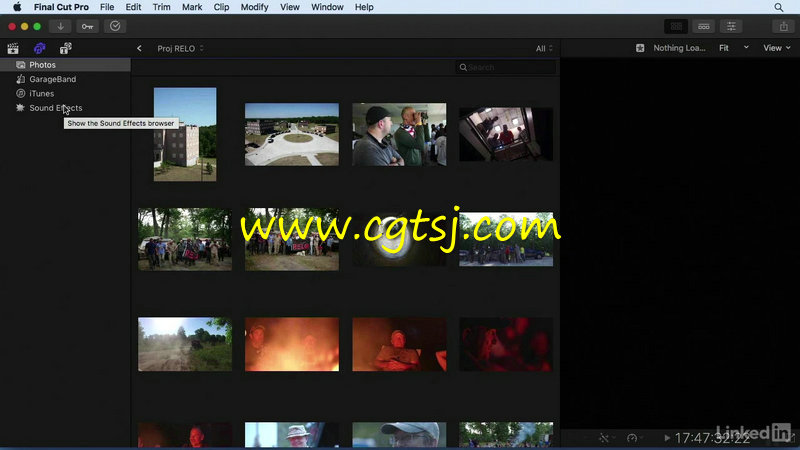The image size is (800, 450).
Task: Select the bright campfire faces photo
Action: coord(292,344)
